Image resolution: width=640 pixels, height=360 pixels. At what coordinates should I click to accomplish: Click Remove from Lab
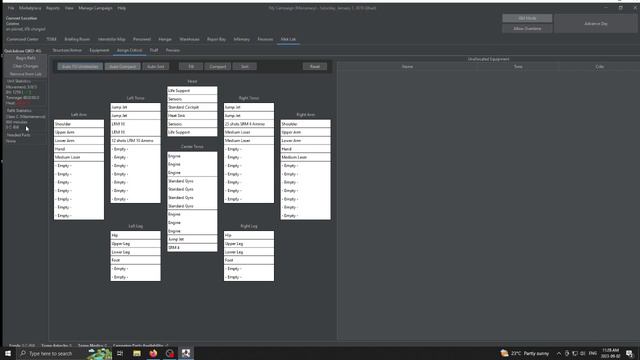tap(26, 74)
